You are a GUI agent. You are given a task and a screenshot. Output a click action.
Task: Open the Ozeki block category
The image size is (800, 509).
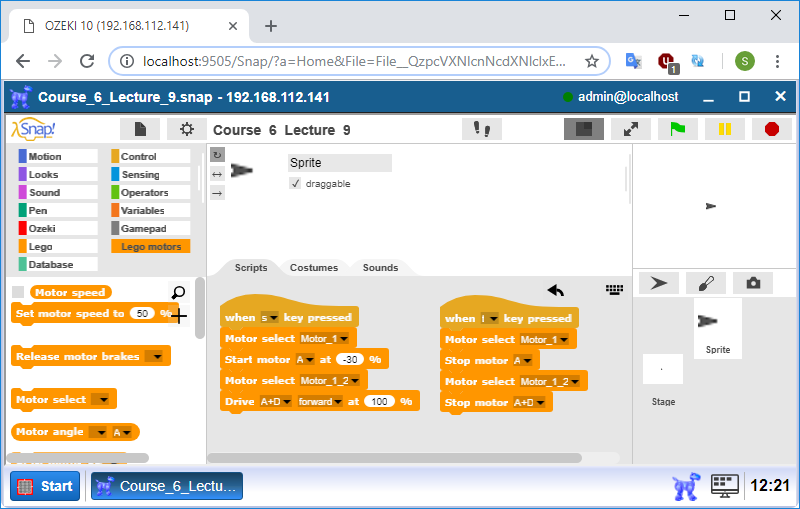[58, 228]
